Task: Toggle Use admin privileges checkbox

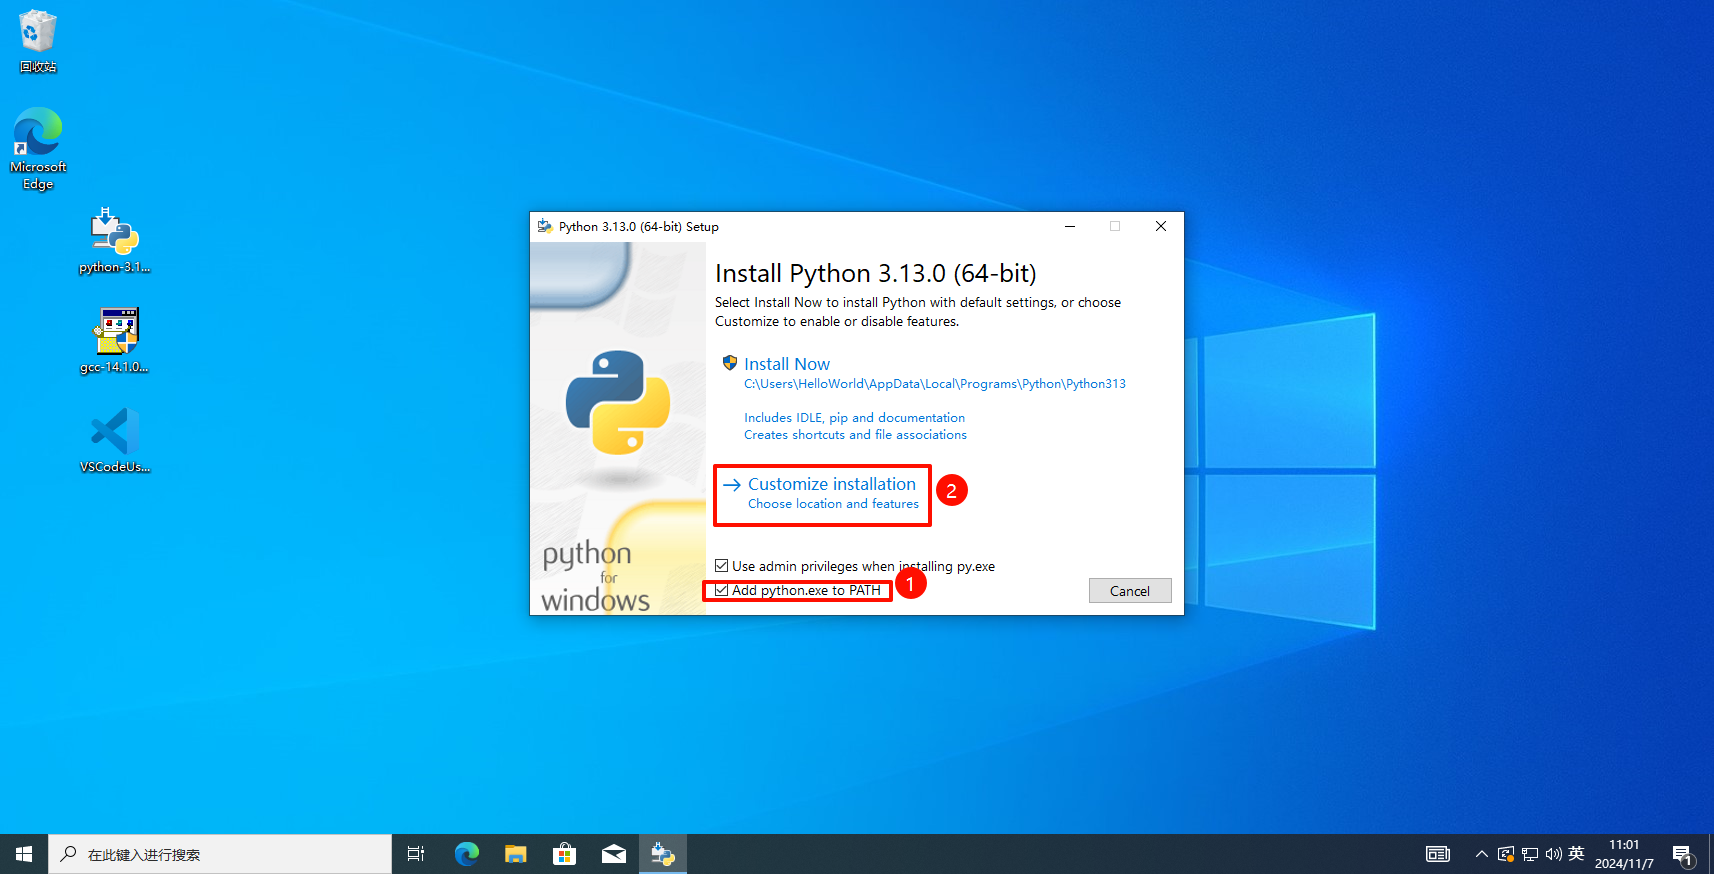Action: click(x=722, y=566)
